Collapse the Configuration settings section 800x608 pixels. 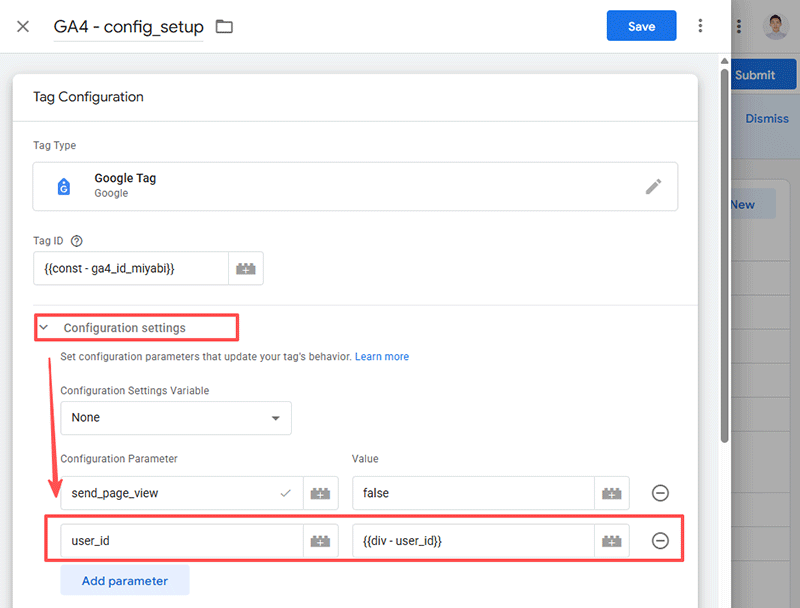[44, 327]
